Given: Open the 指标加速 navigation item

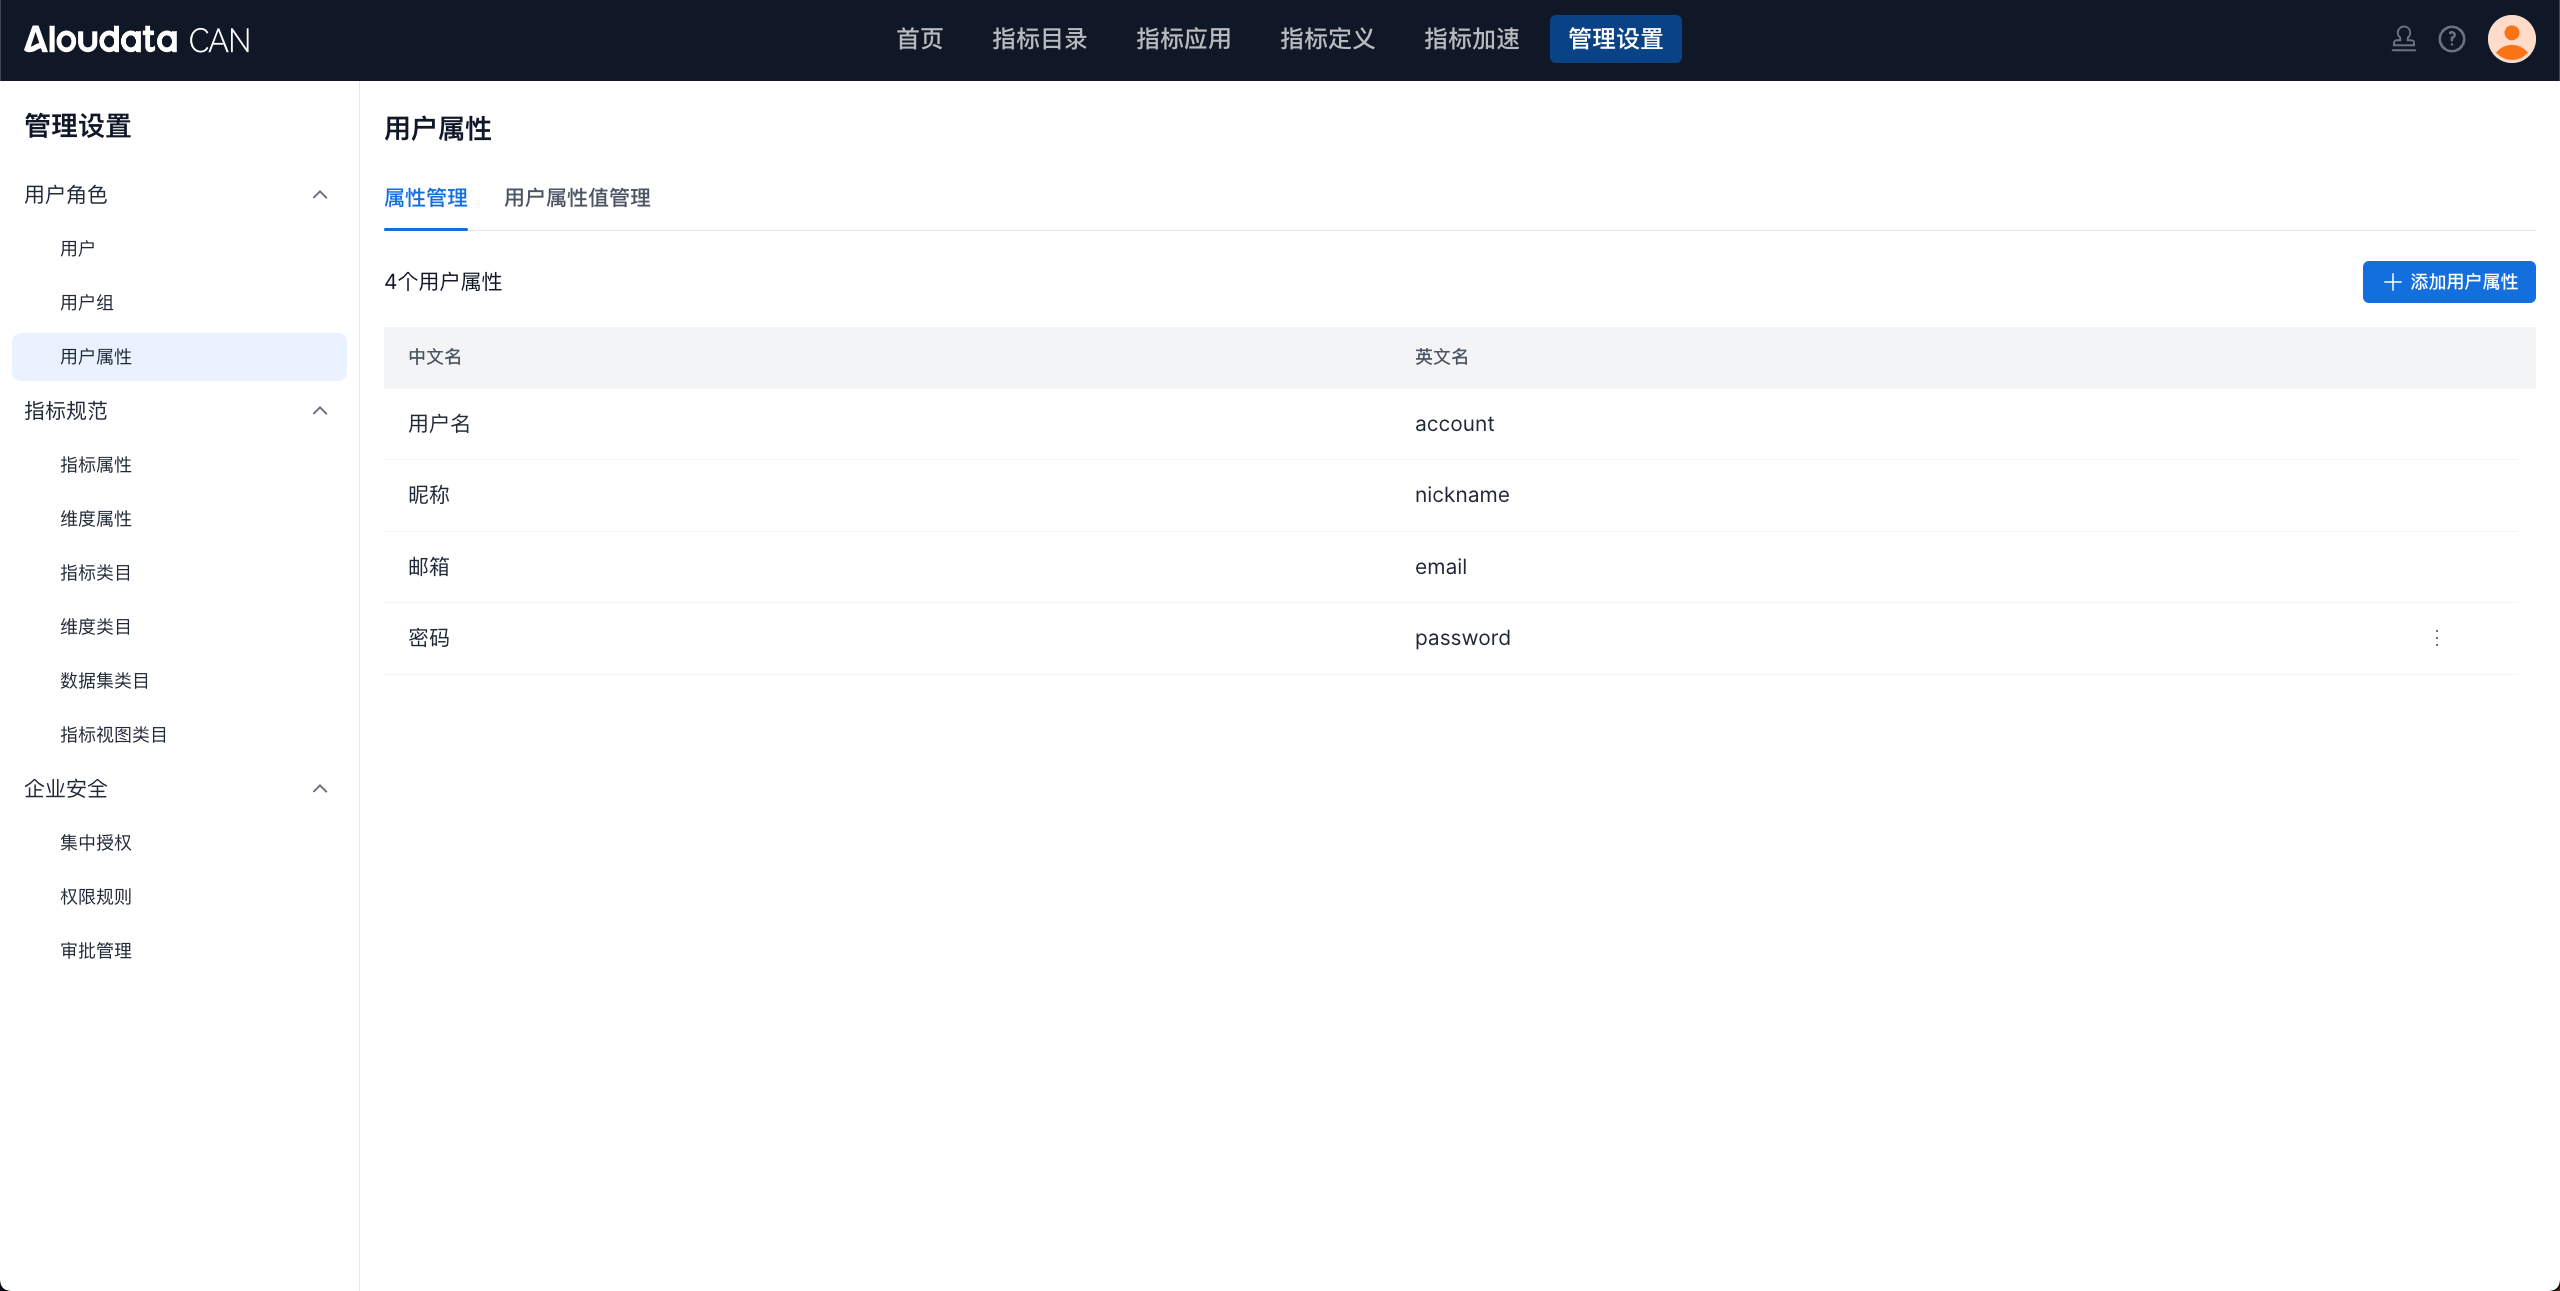Looking at the screenshot, I should (x=1471, y=39).
